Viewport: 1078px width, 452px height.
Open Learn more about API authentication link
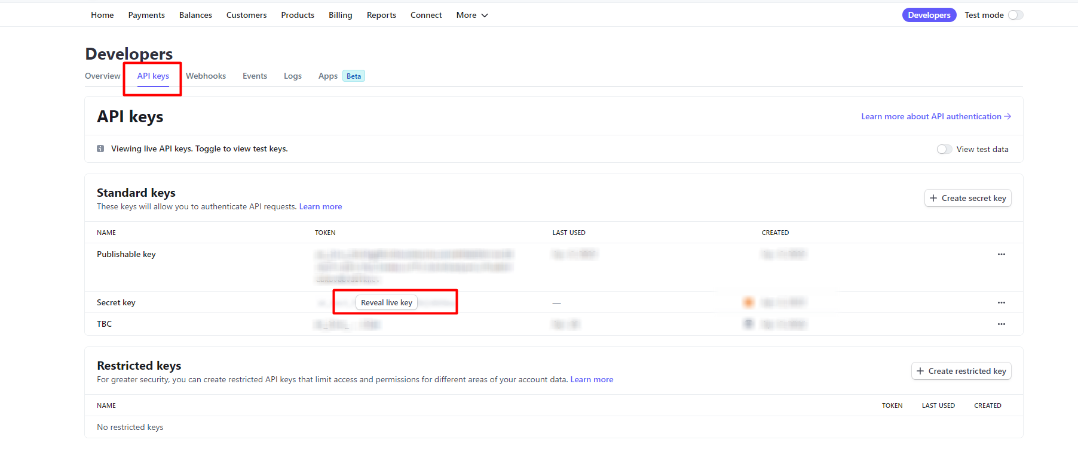[x=936, y=117]
